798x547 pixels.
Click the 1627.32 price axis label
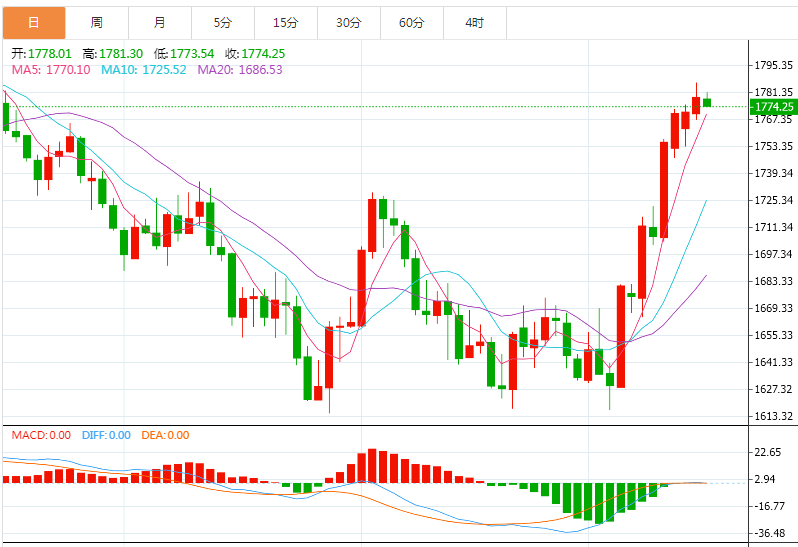[774, 389]
